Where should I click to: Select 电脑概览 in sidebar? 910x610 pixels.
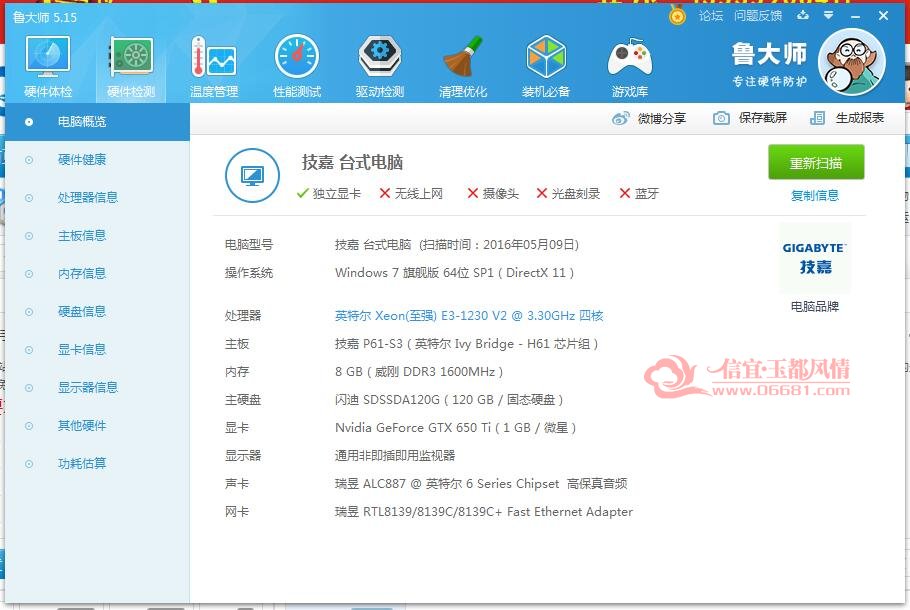97,122
